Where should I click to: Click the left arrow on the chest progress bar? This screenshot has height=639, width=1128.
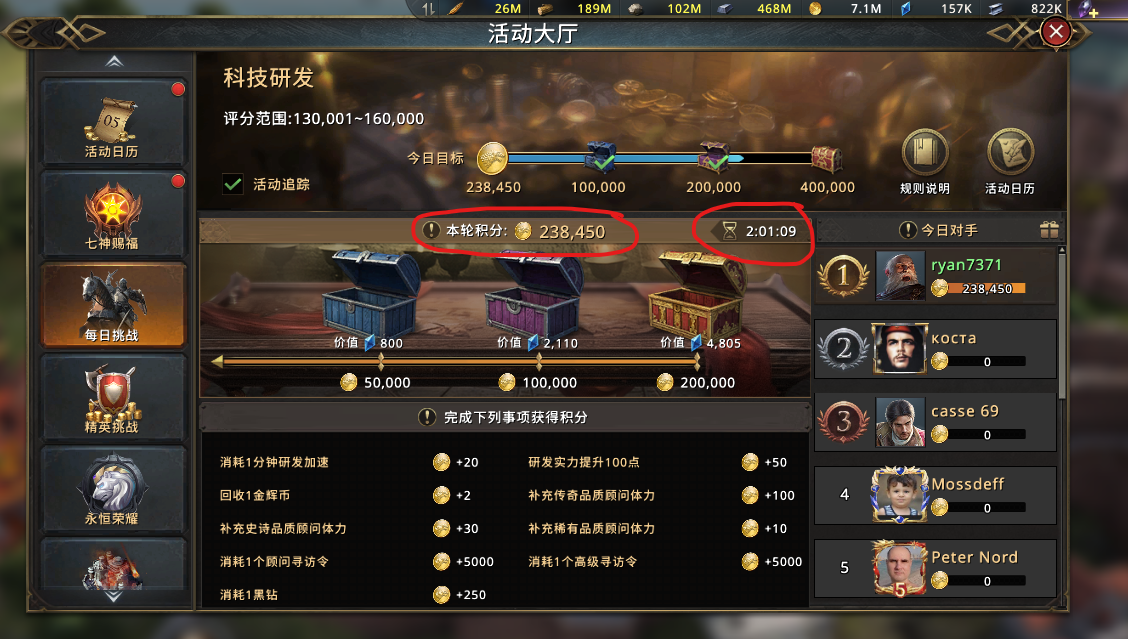(217, 362)
